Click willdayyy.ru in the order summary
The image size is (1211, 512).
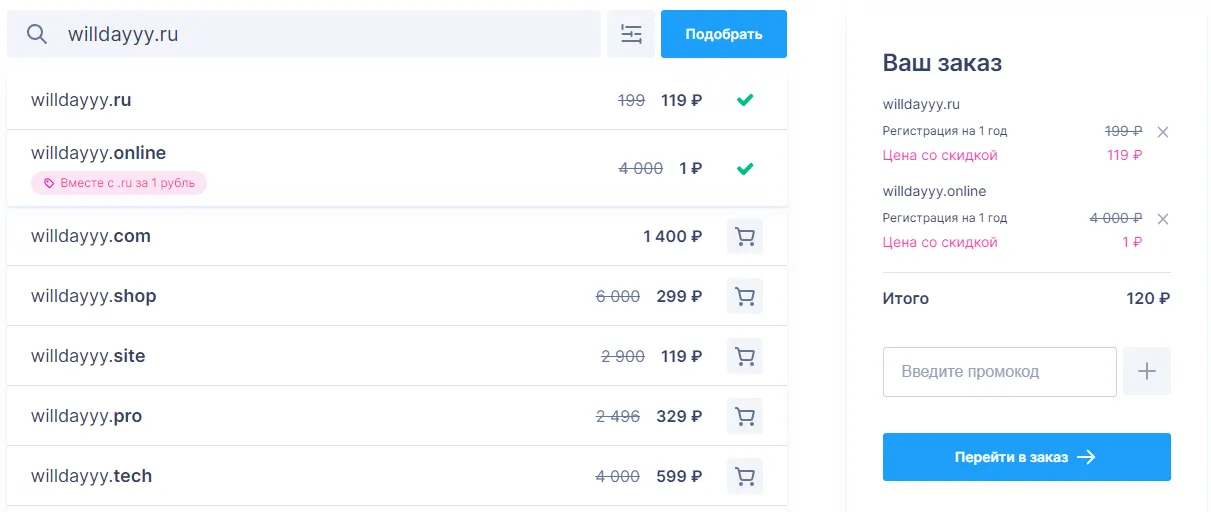tap(921, 104)
